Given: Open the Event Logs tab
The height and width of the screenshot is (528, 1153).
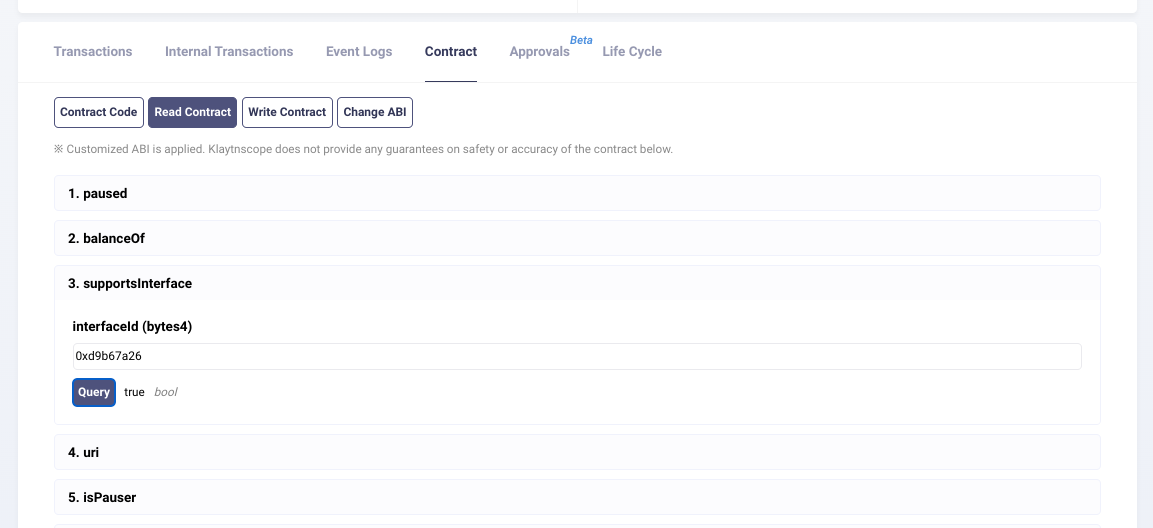Looking at the screenshot, I should (x=359, y=52).
